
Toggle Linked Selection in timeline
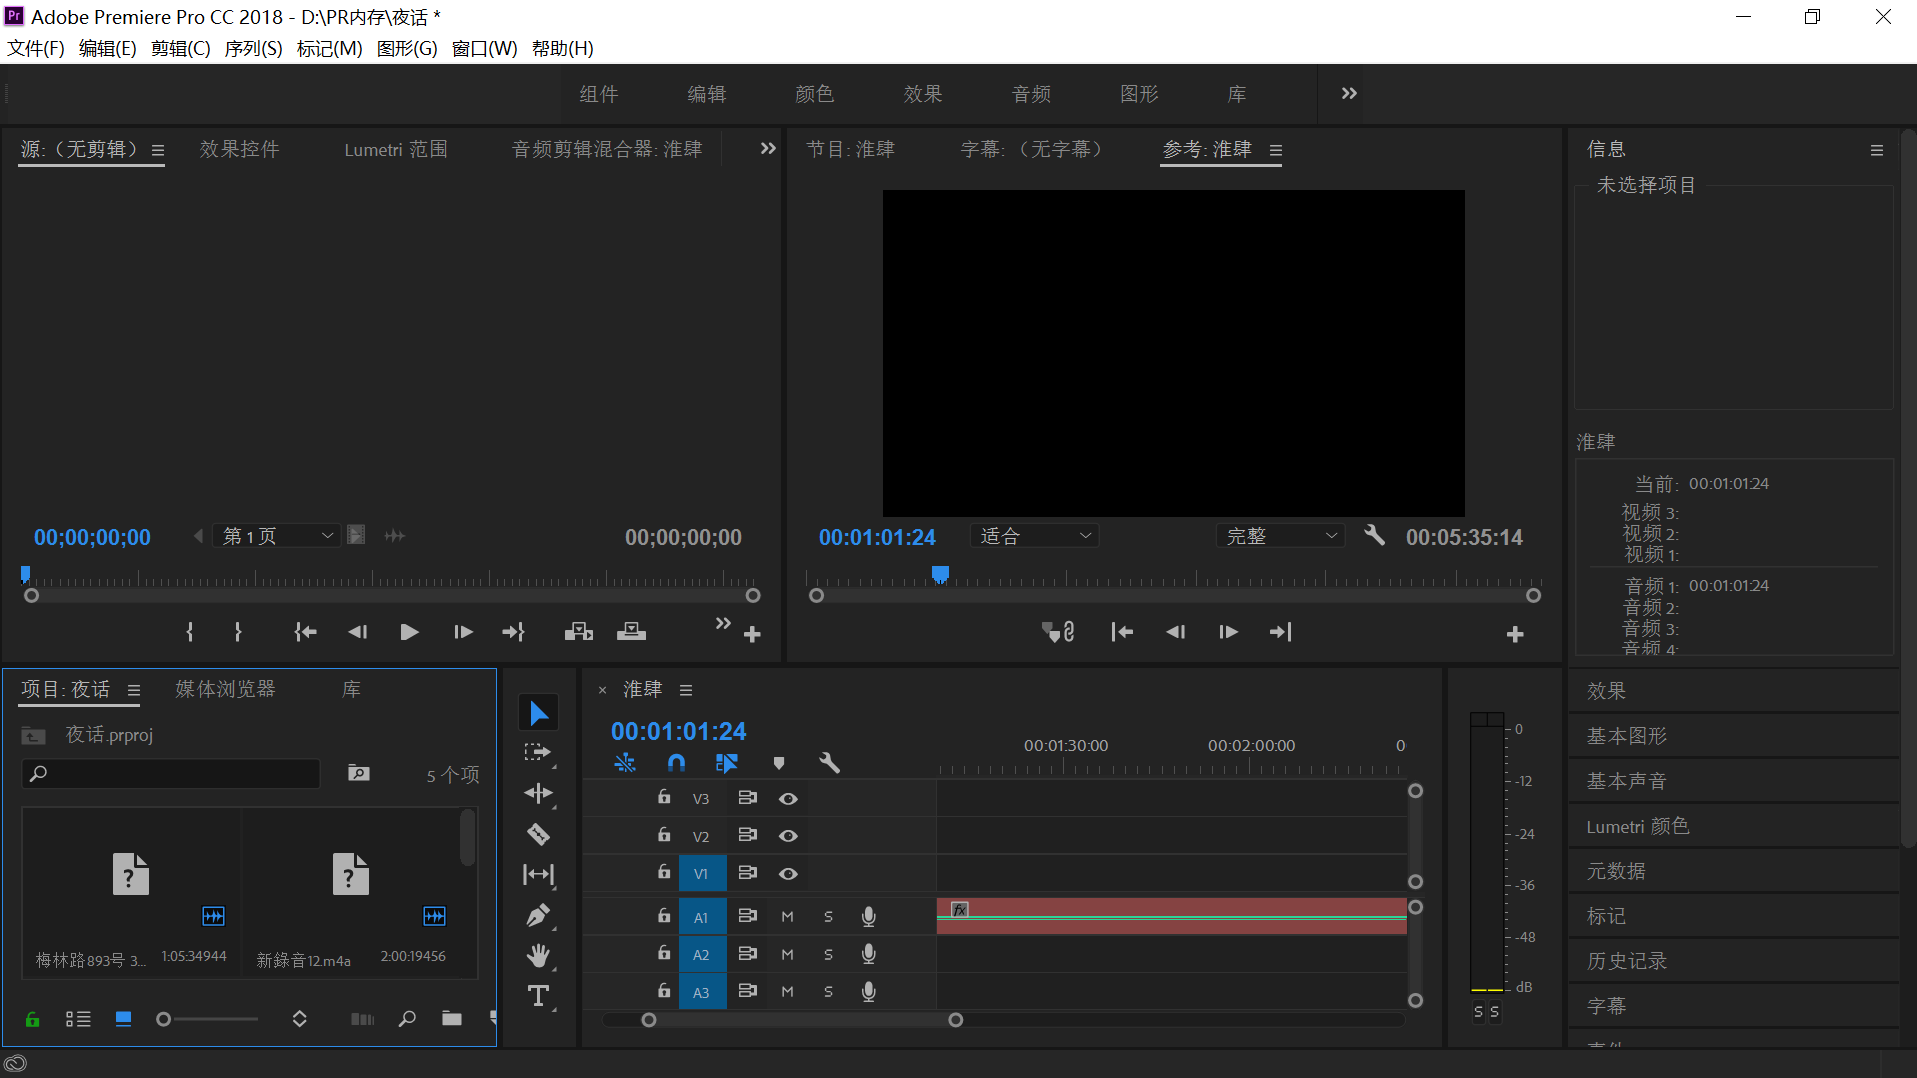click(727, 763)
